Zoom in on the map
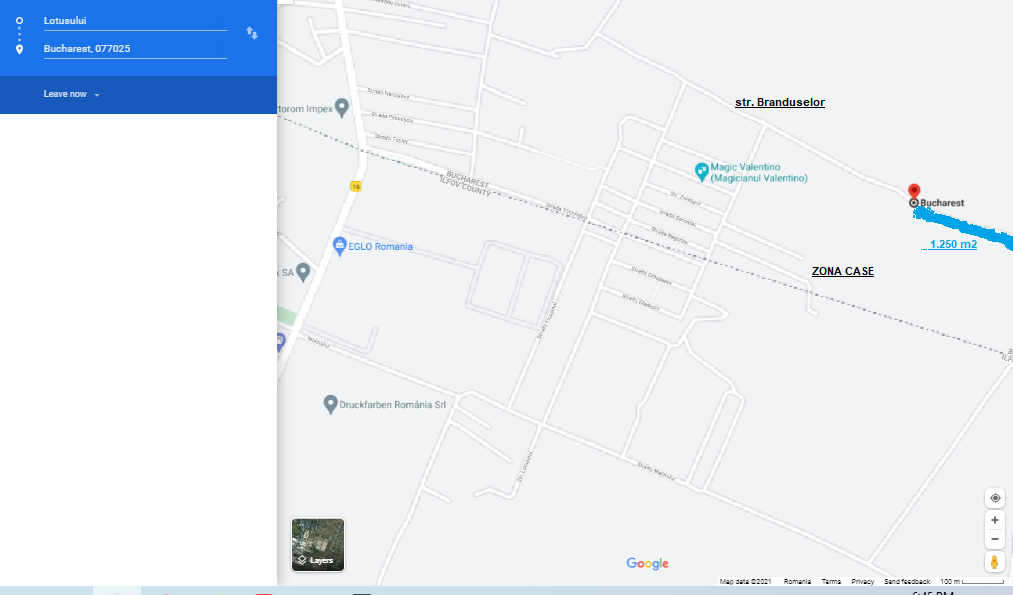 pos(995,520)
